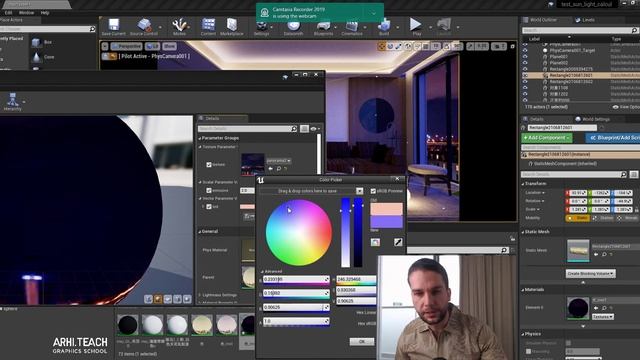
Task: Toggle sRGB Preview checkbox
Action: click(x=373, y=191)
